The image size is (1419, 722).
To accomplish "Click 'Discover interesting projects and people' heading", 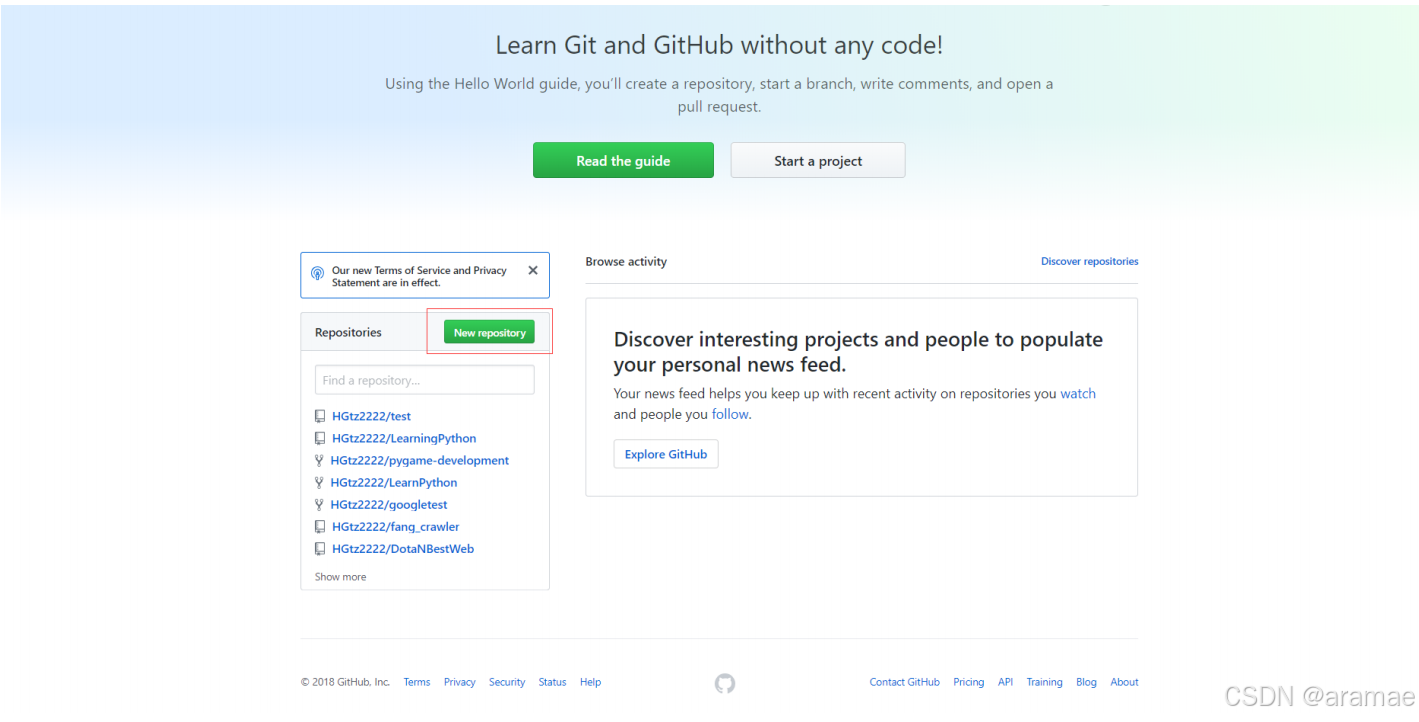I will click(858, 352).
